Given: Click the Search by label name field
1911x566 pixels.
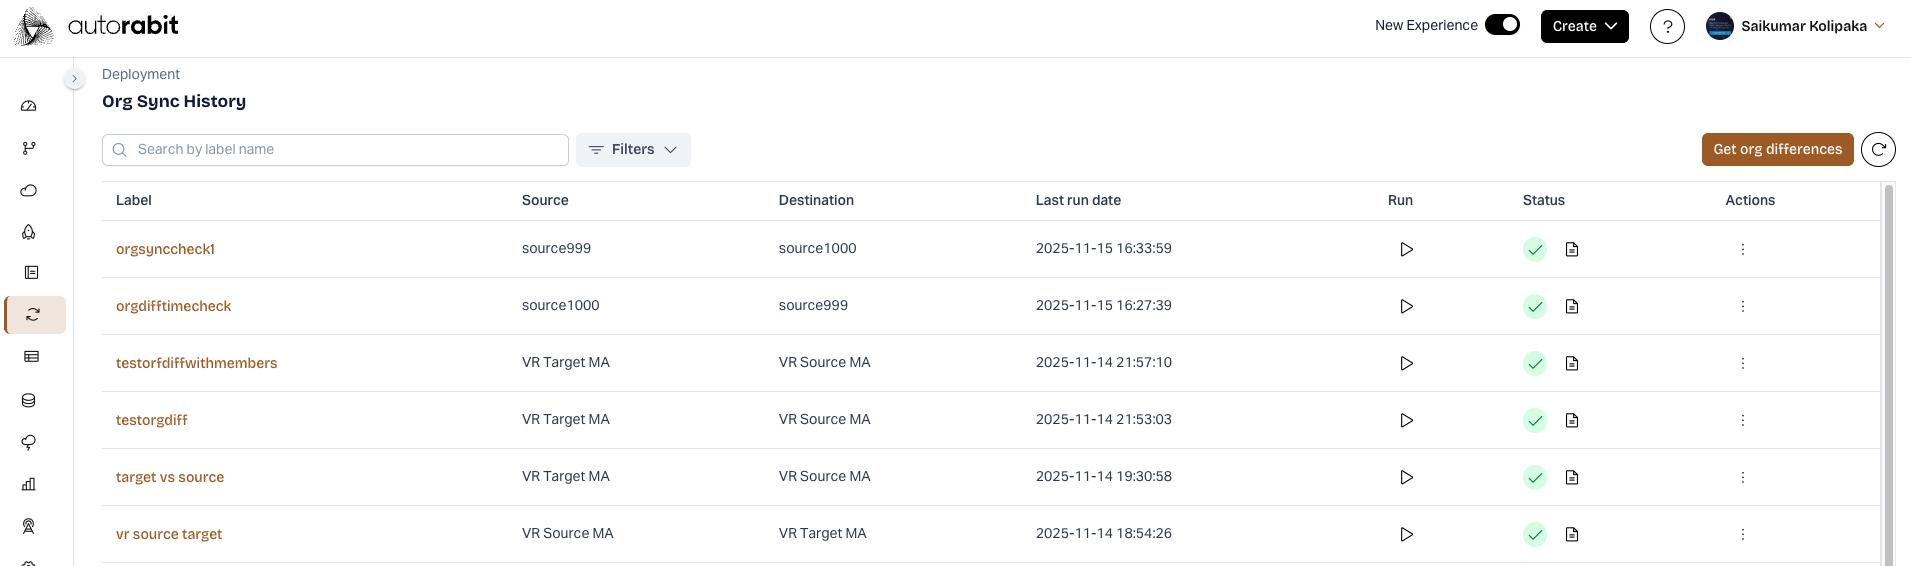Looking at the screenshot, I should pyautogui.click(x=340, y=149).
